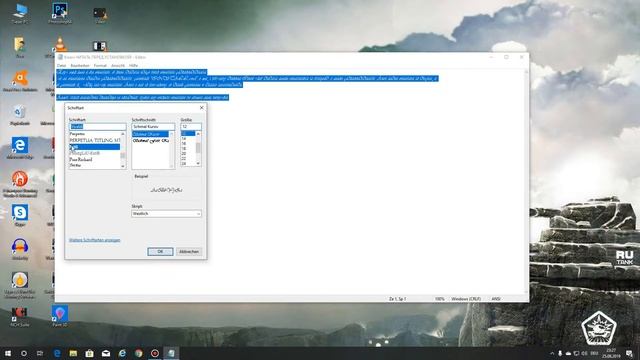Open Microsoft Store from taskbar
Viewport: 640px width, 360px height.
click(89, 353)
